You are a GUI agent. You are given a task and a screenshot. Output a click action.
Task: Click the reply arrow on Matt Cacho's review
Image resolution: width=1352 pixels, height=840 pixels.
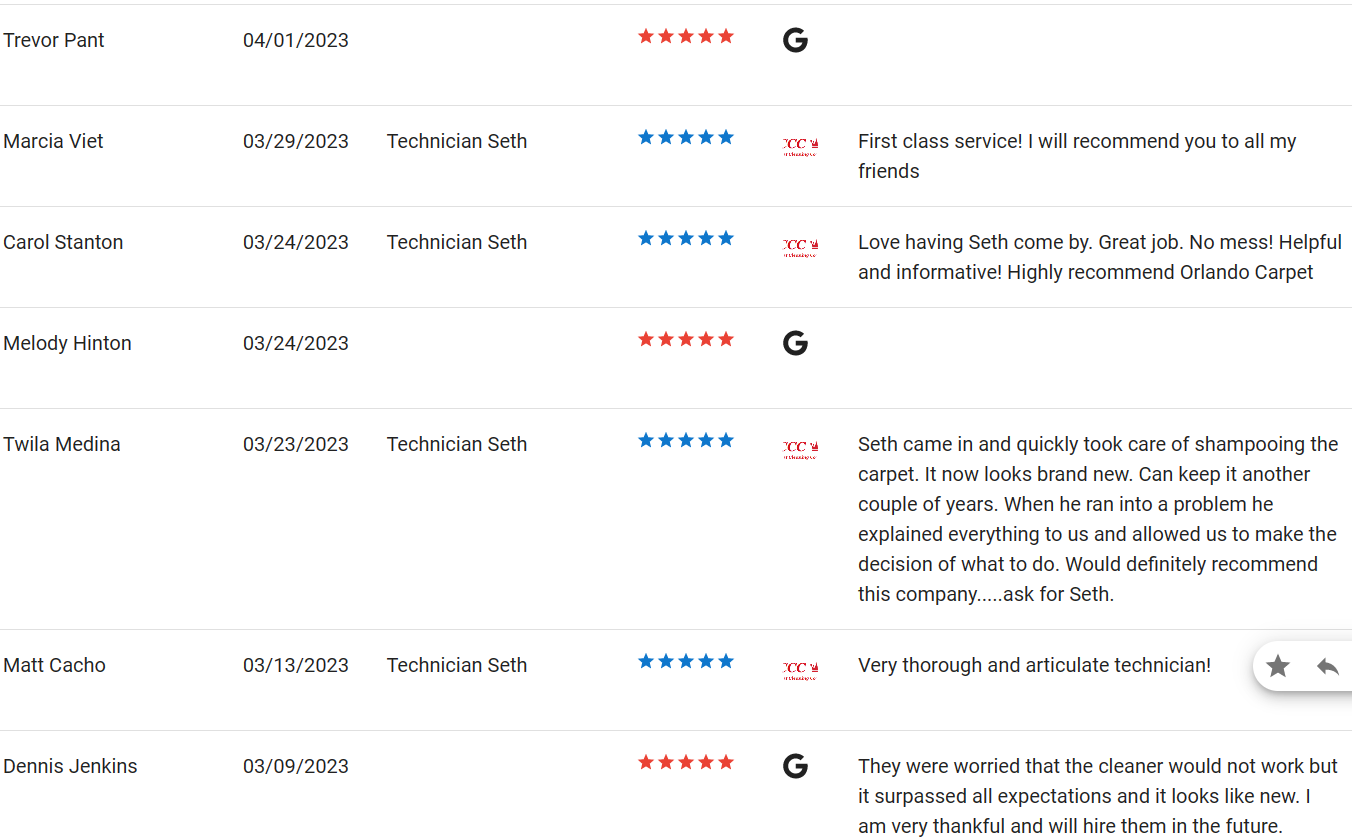tap(1328, 666)
